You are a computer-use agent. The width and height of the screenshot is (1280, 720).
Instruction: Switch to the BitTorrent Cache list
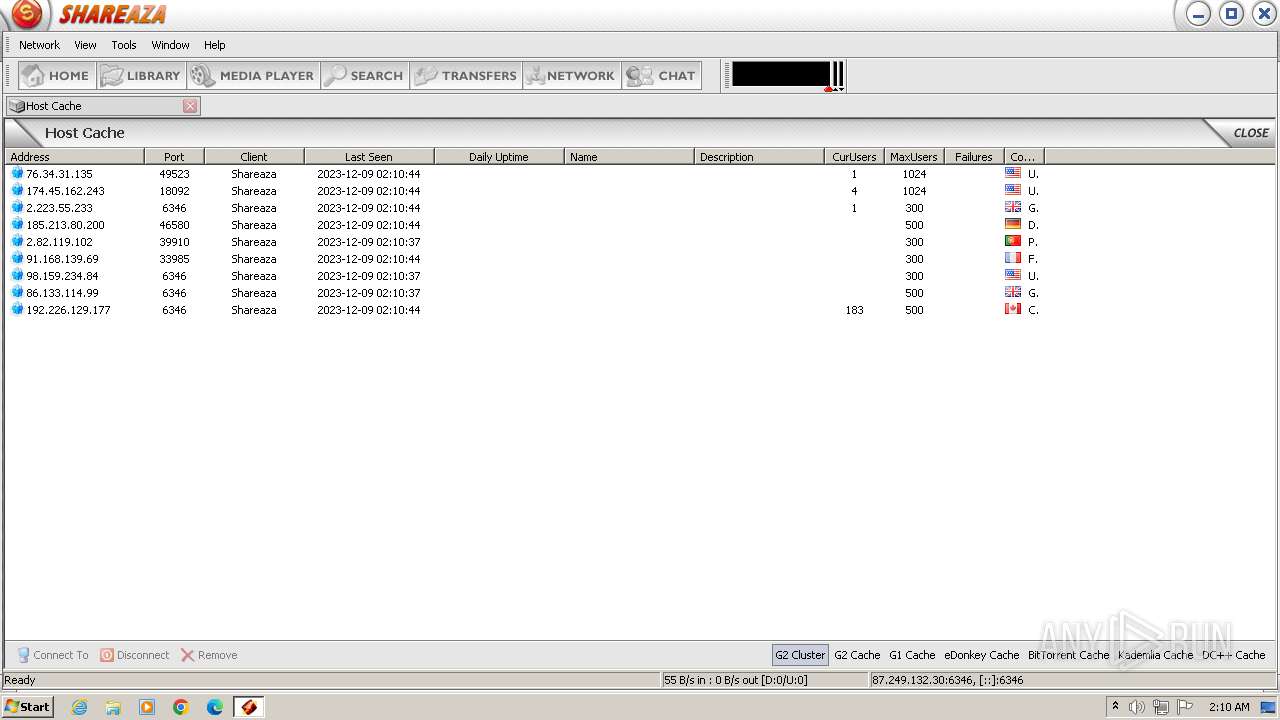tap(1068, 655)
